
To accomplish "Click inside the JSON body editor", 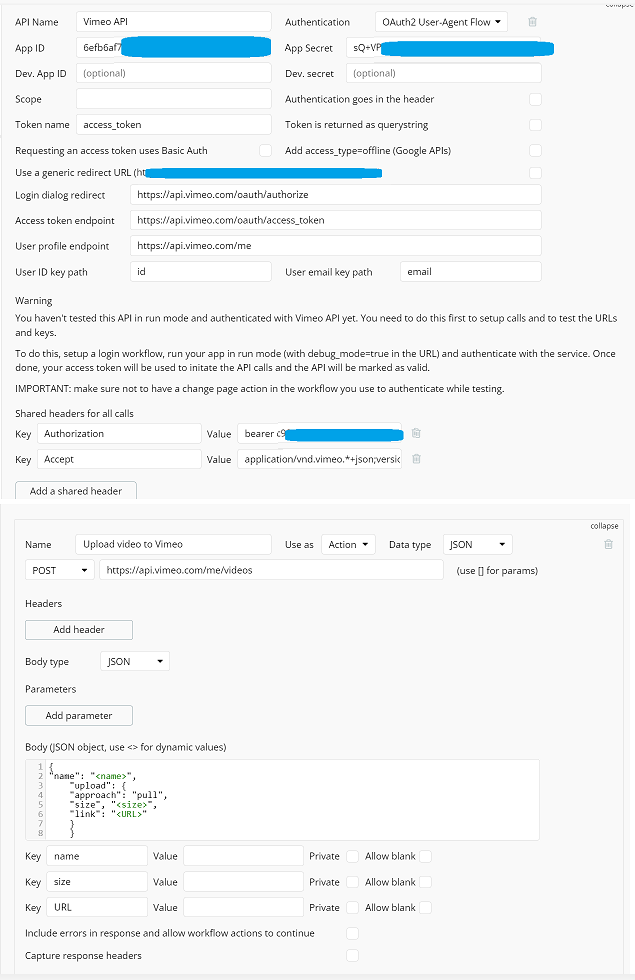I will coord(282,800).
